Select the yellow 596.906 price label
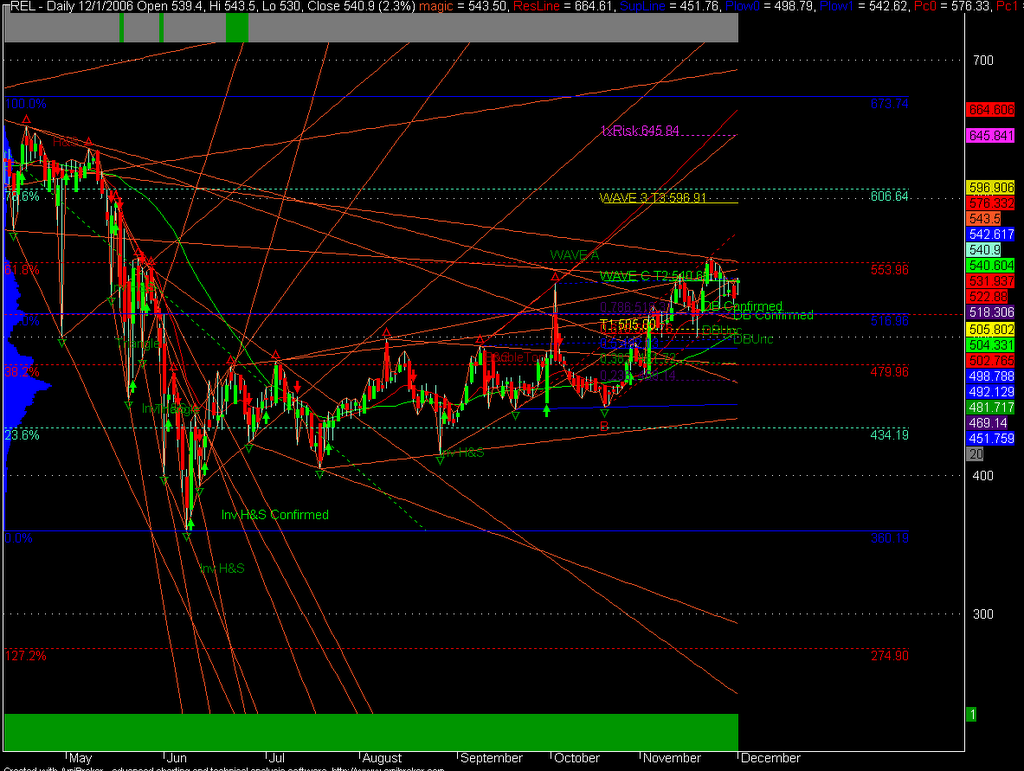 (x=991, y=187)
